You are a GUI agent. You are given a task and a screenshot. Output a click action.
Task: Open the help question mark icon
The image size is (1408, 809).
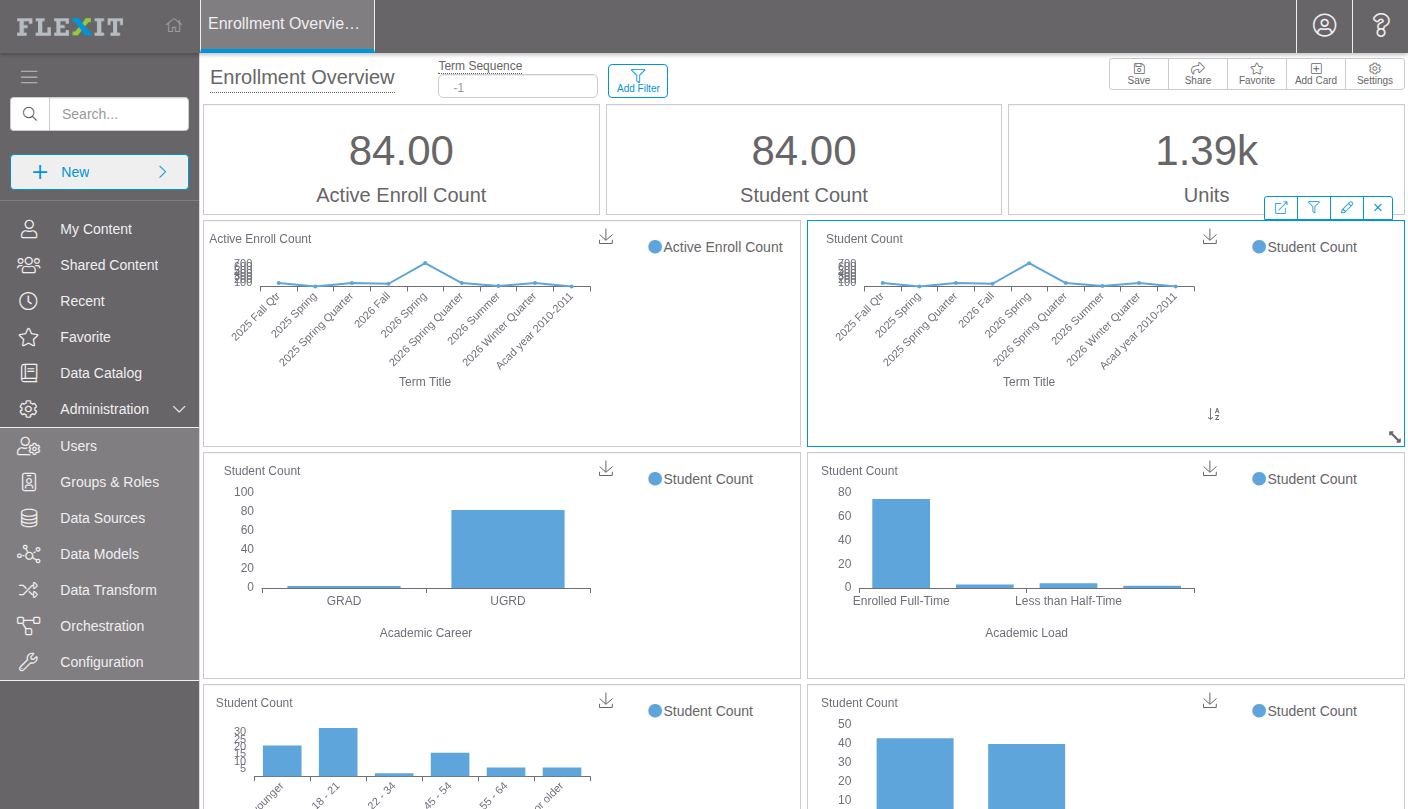(x=1381, y=26)
